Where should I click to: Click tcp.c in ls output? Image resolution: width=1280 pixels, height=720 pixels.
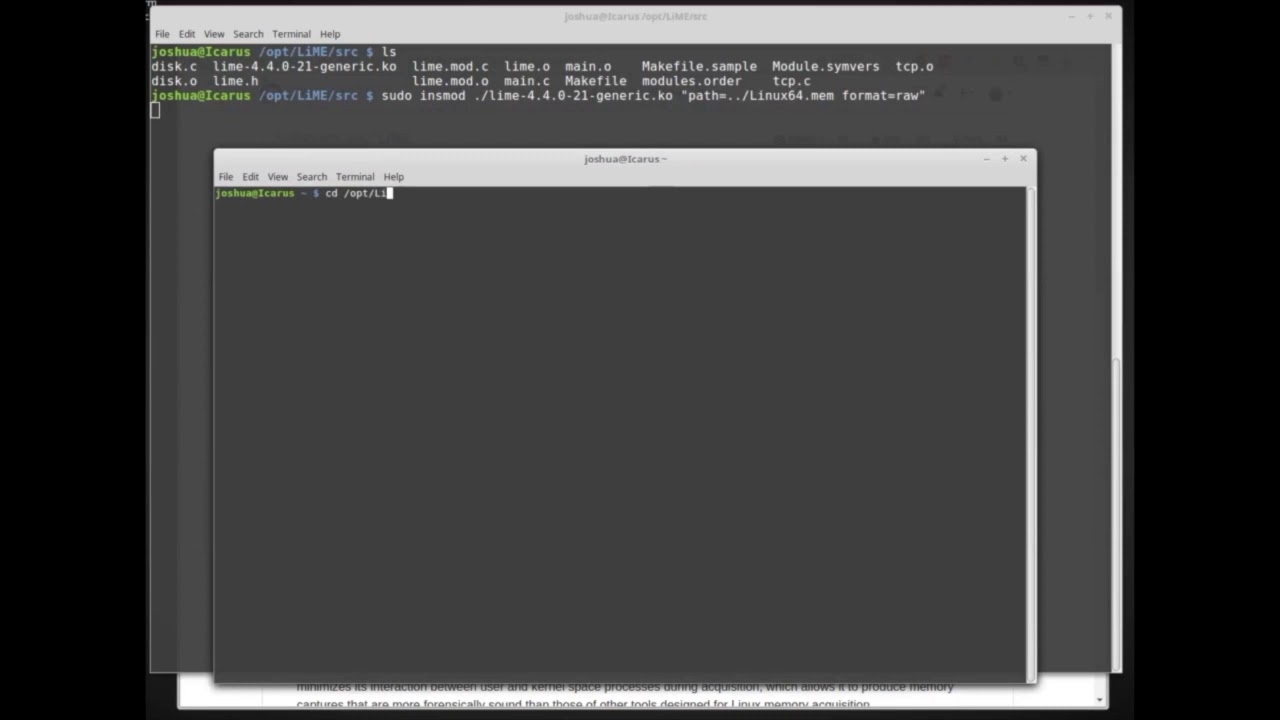tap(791, 81)
